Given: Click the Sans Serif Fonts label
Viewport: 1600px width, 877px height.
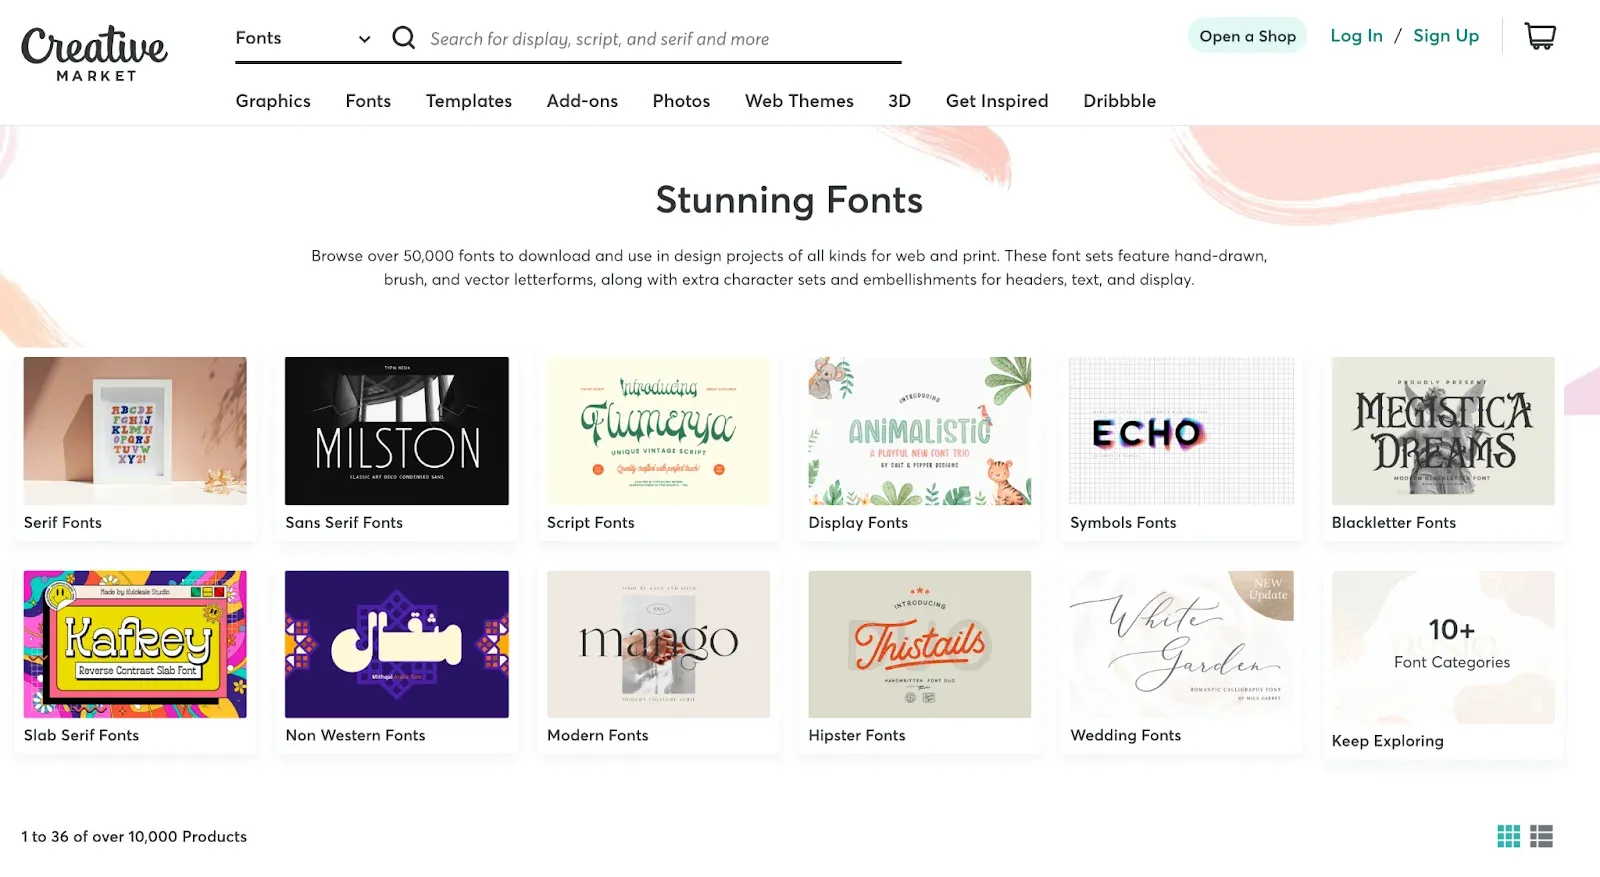Looking at the screenshot, I should [344, 523].
